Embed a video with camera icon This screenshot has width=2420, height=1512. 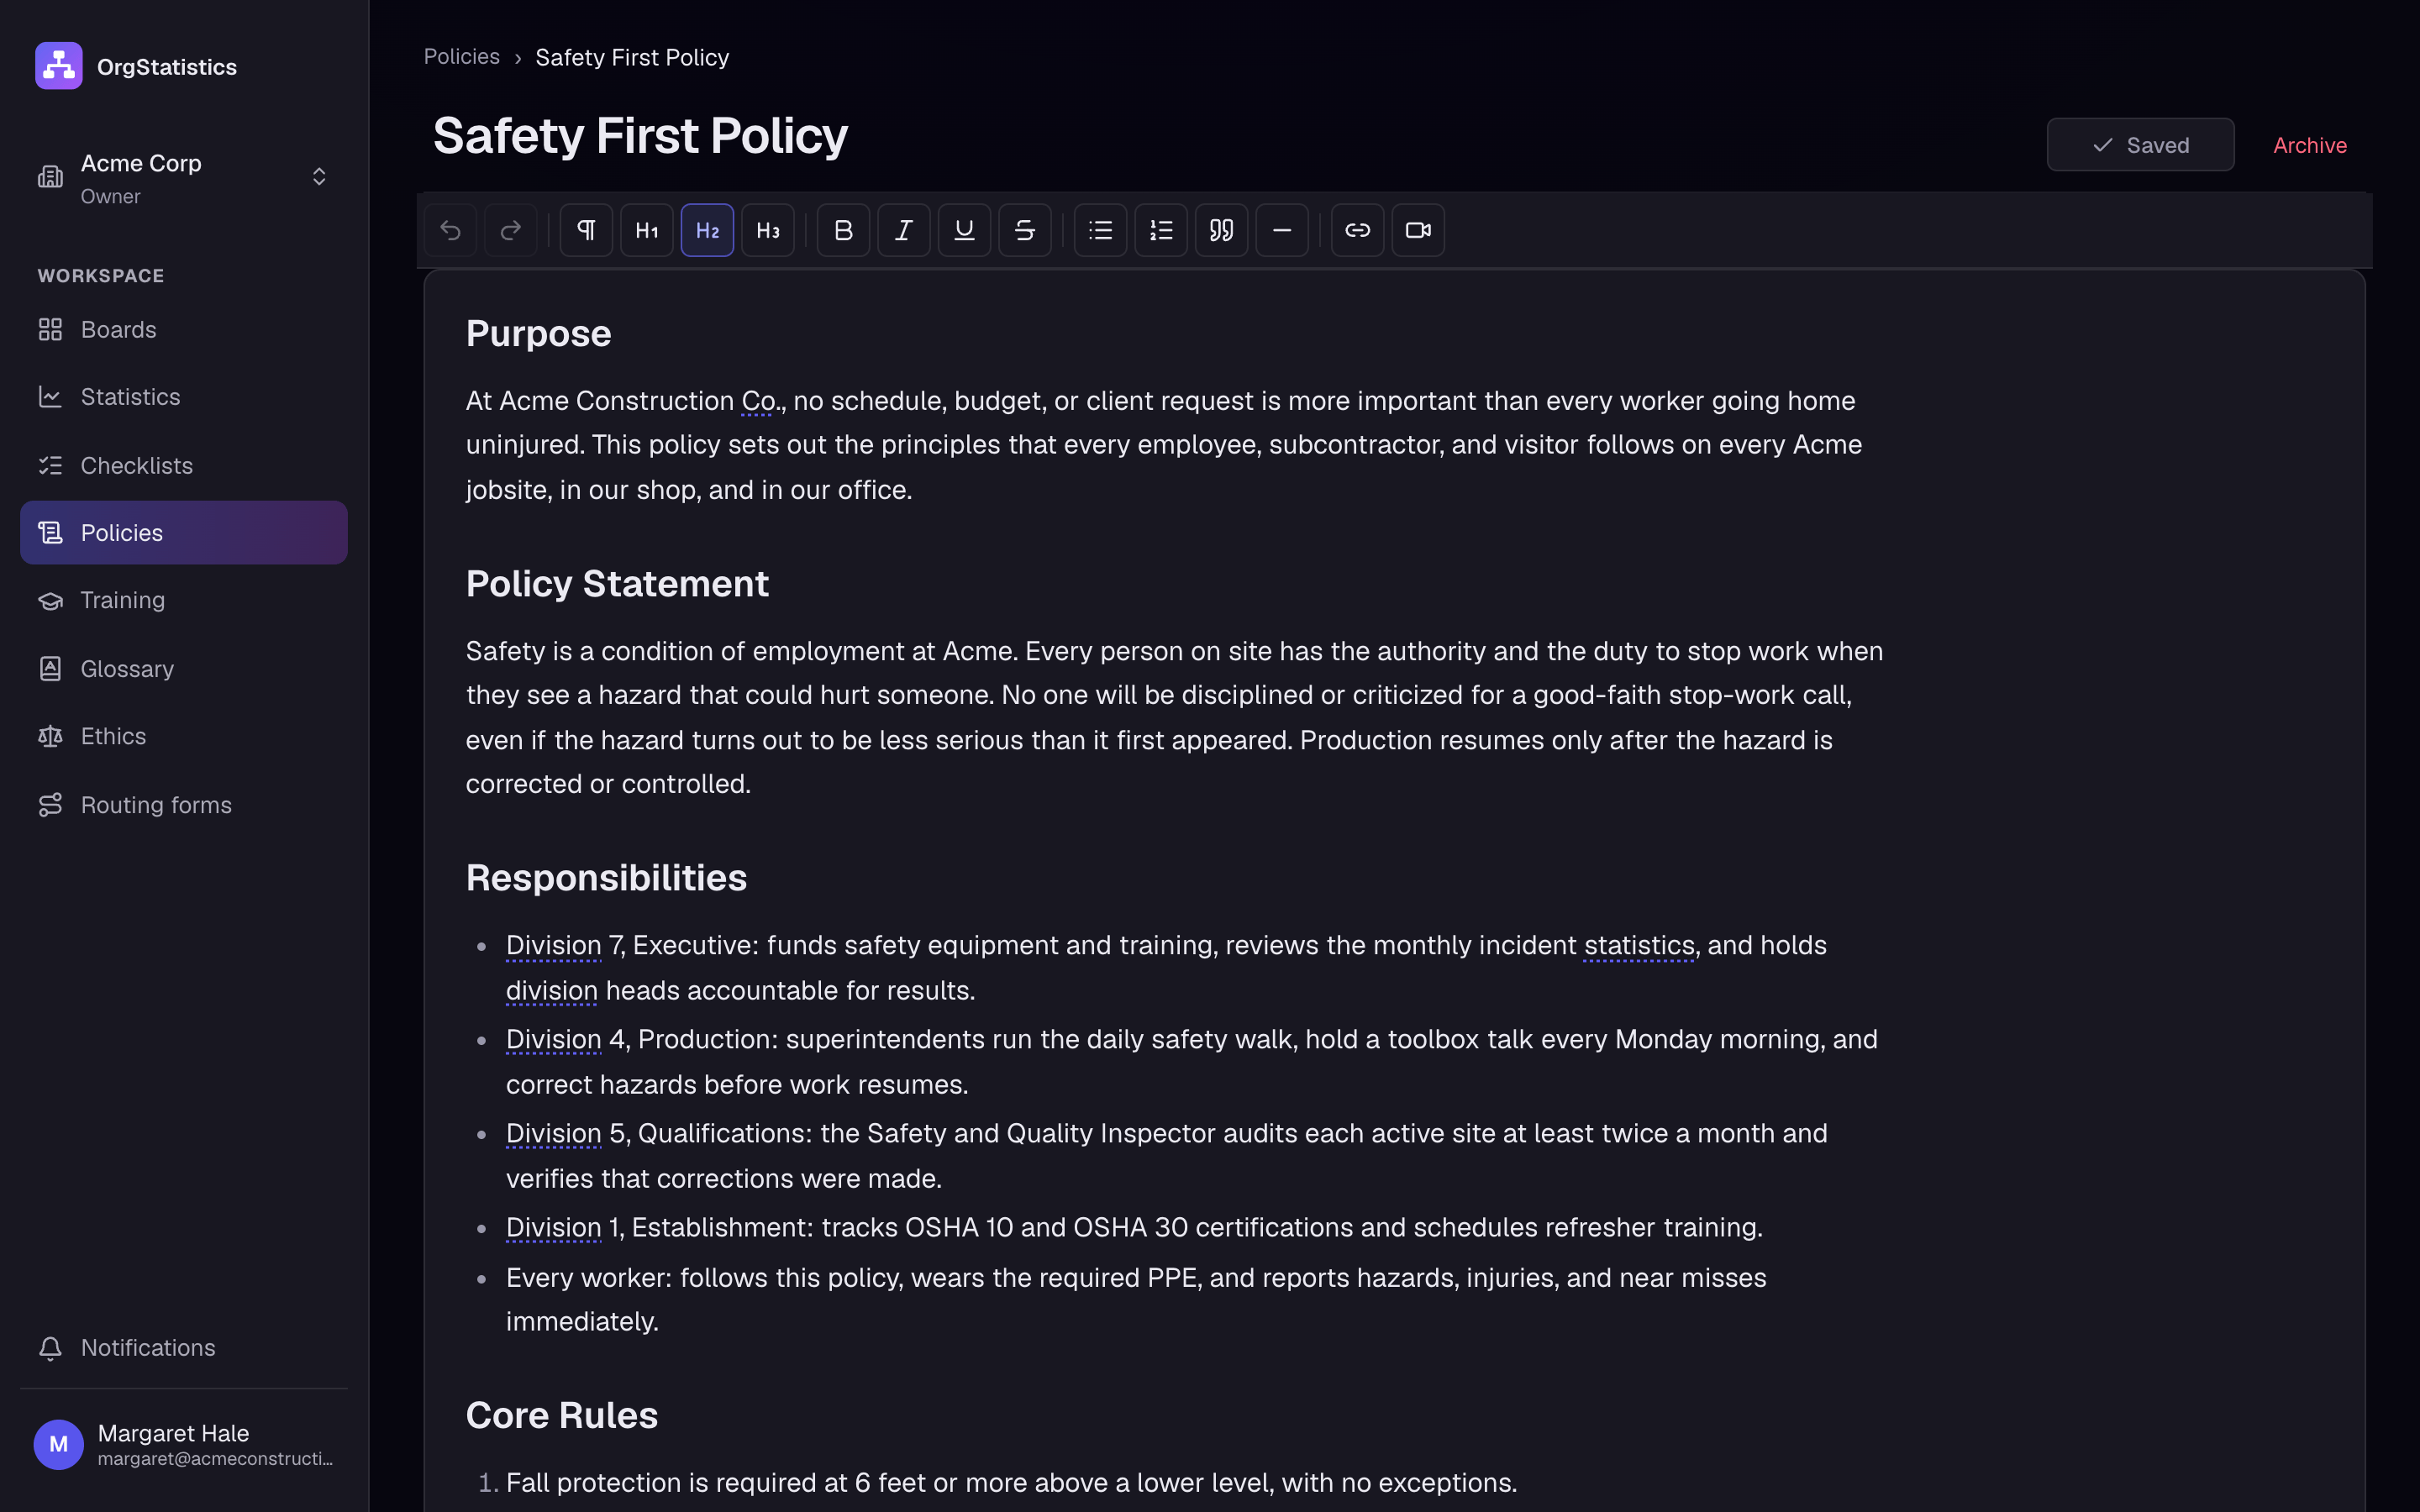pyautogui.click(x=1418, y=230)
